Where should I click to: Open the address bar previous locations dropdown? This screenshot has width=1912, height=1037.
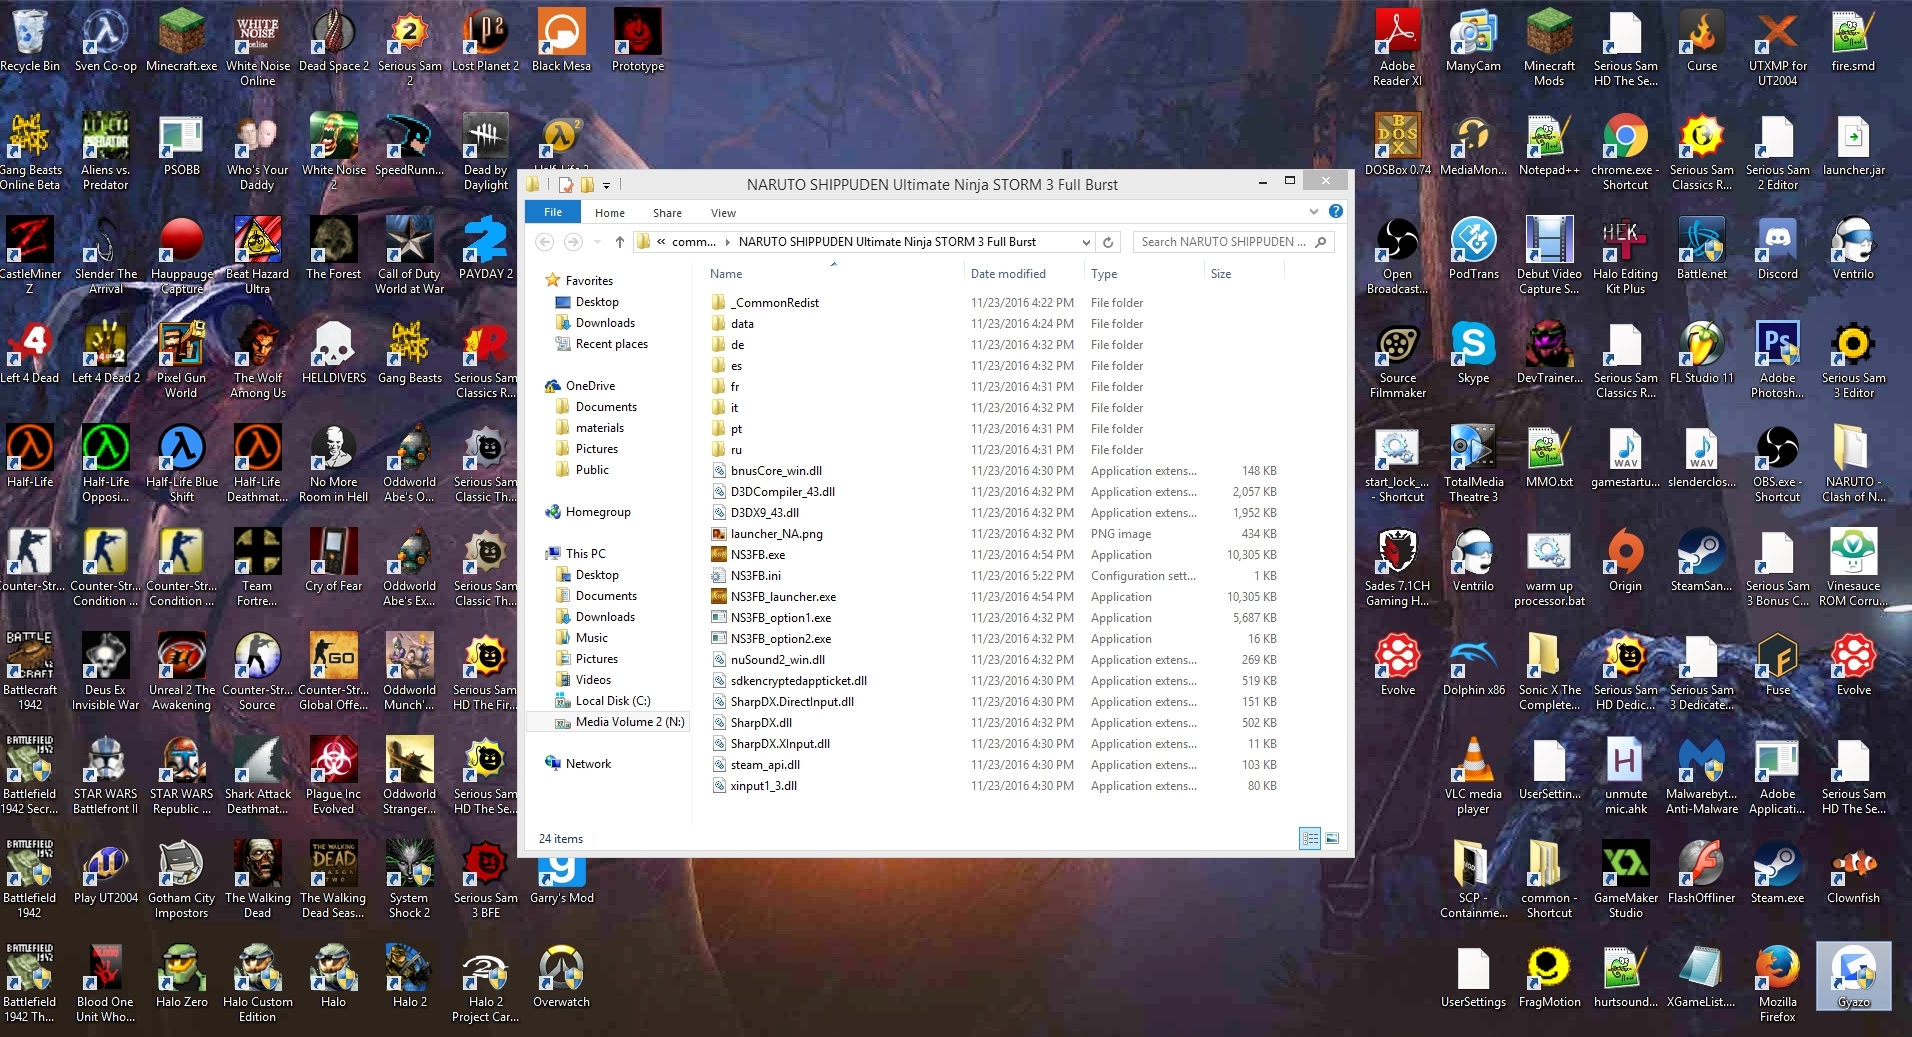pyautogui.click(x=1086, y=242)
